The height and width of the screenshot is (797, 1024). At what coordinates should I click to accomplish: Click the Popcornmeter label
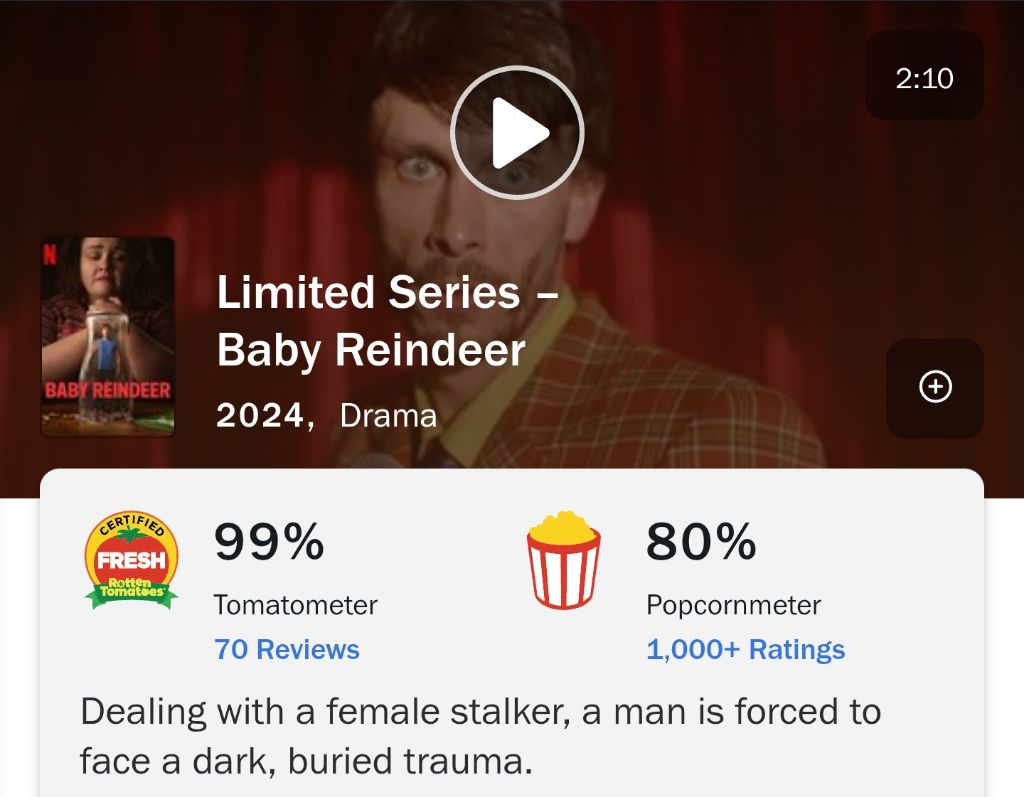point(733,605)
